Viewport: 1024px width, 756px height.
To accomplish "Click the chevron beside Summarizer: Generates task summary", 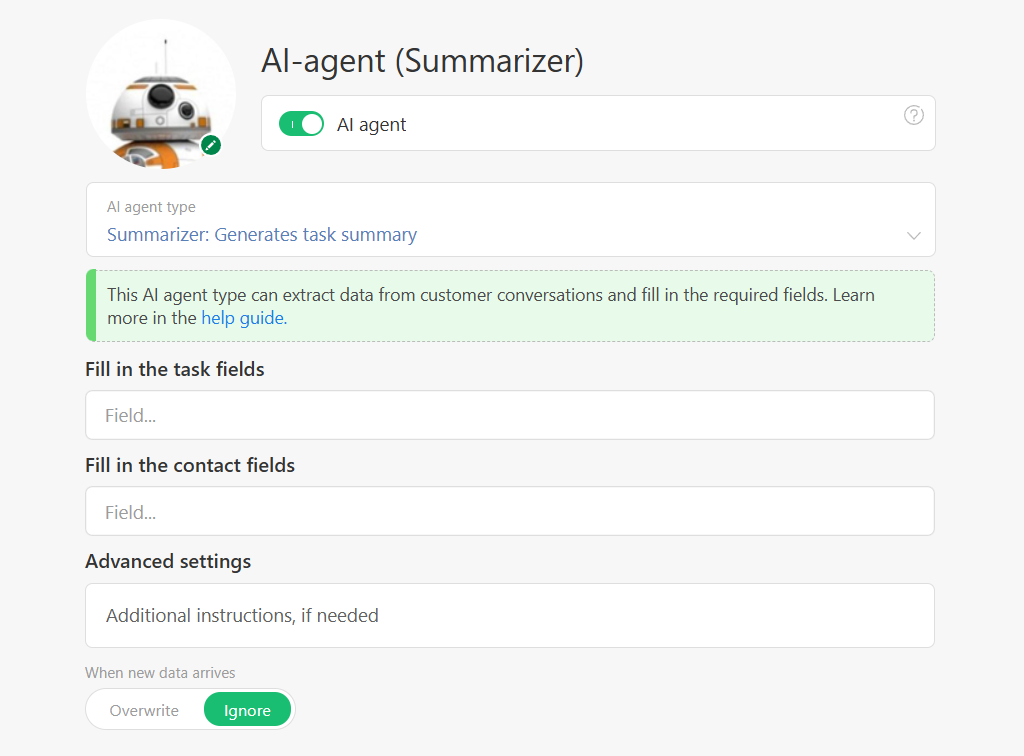I will coord(912,235).
